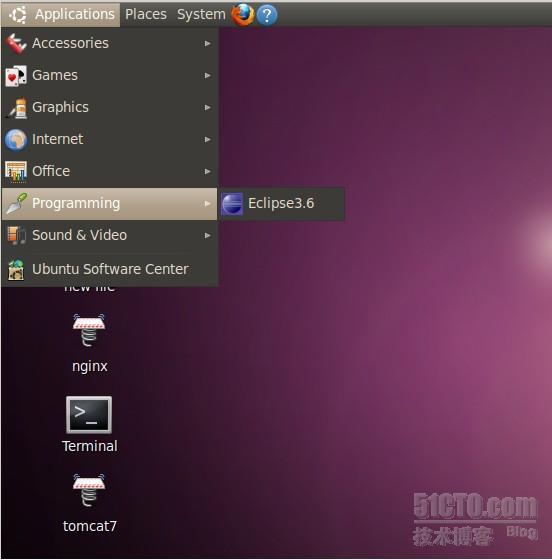Launch Firefox from the top panel
The width and height of the screenshot is (552, 560).
point(242,15)
